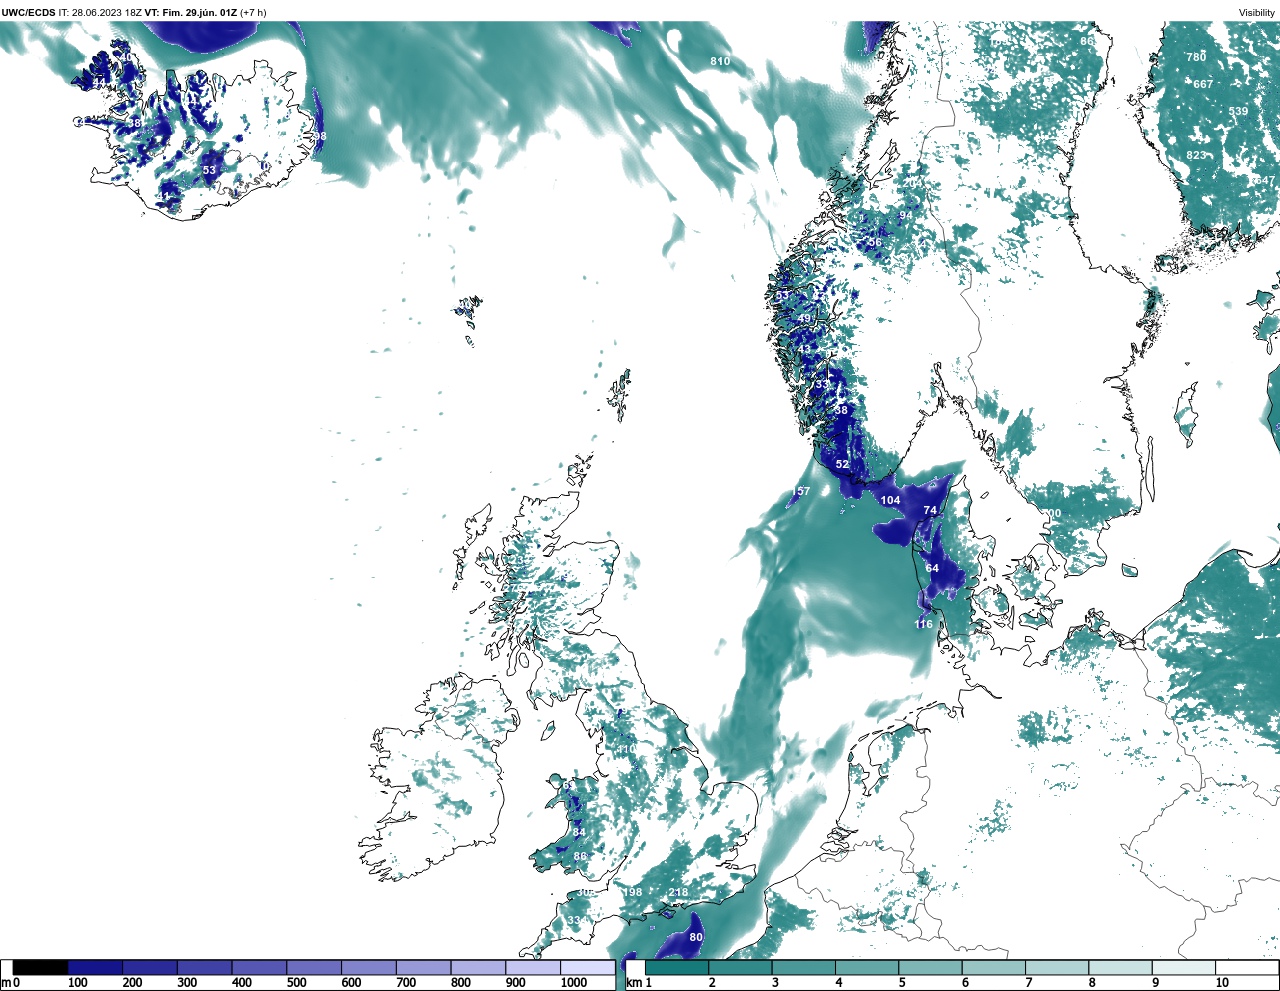Viewport: 1280px width, 991px height.
Task: Click the 'm' unit label on legend
Action: (x=5, y=983)
